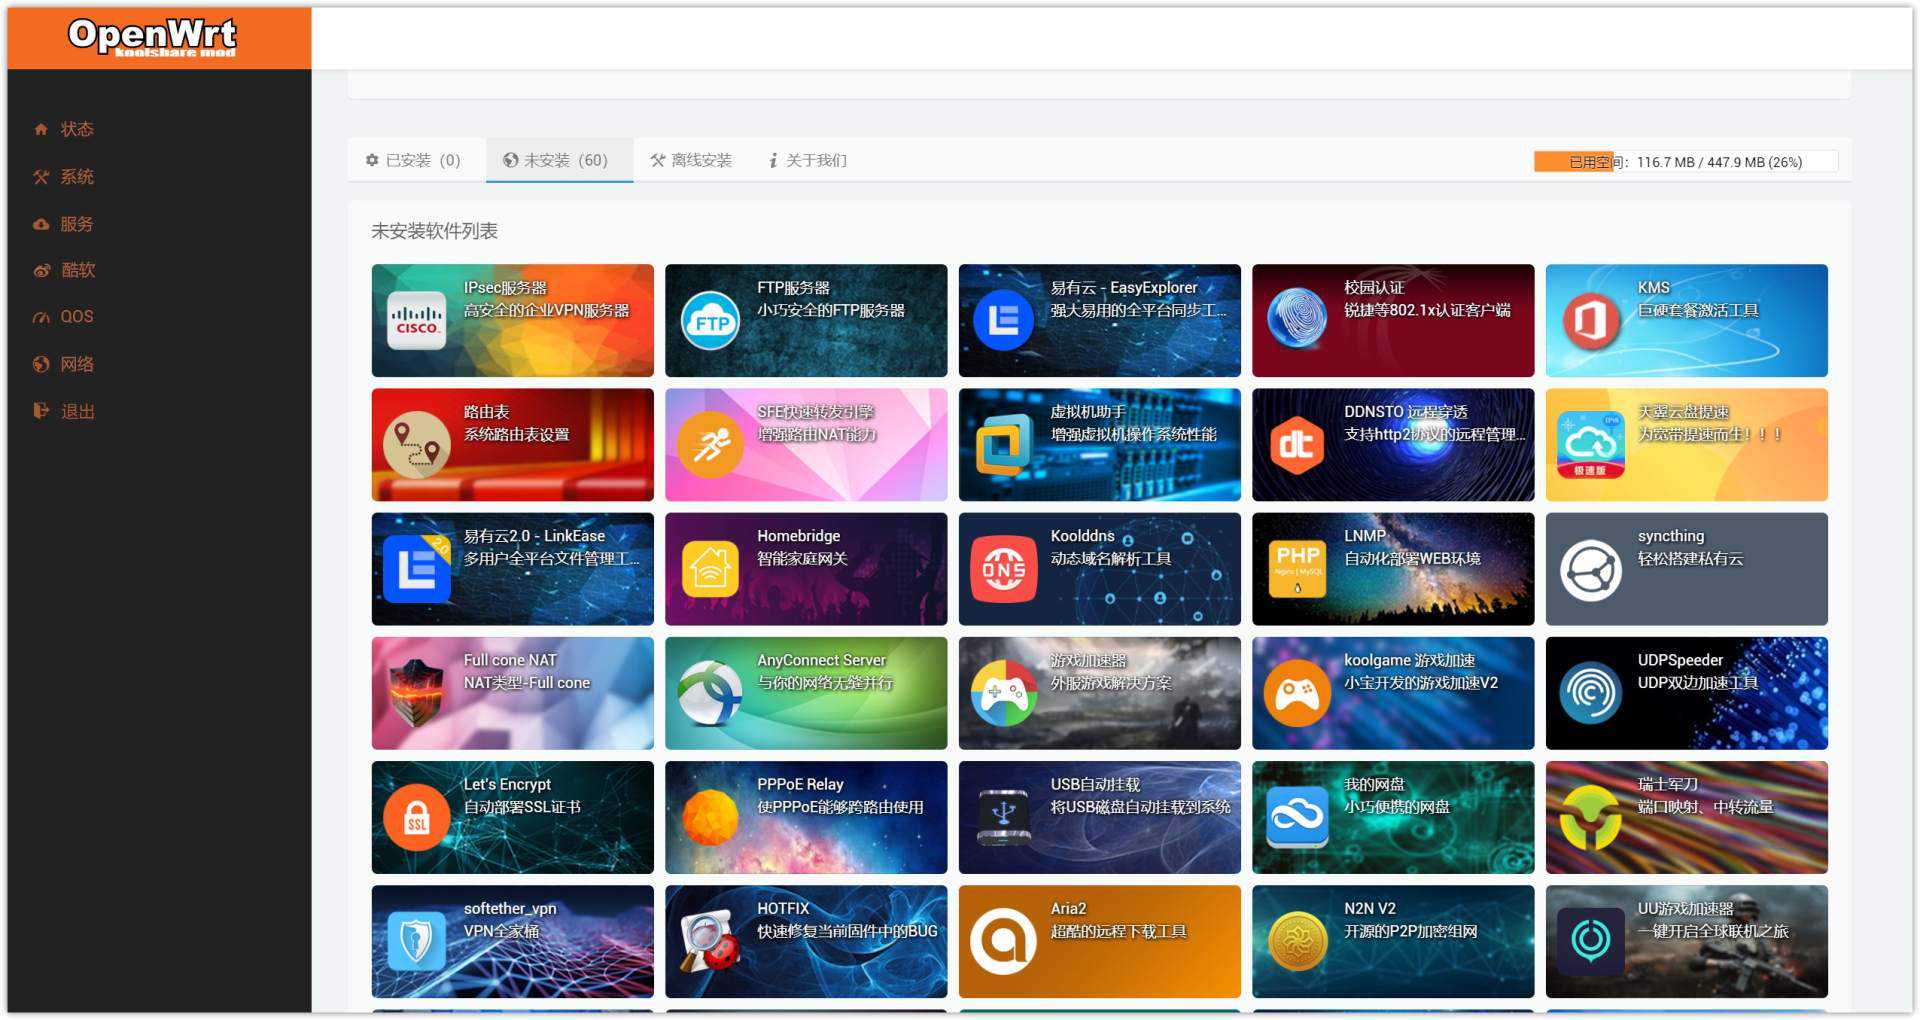Click the 退出 logout link
This screenshot has height=1020, width=1920.
point(77,411)
